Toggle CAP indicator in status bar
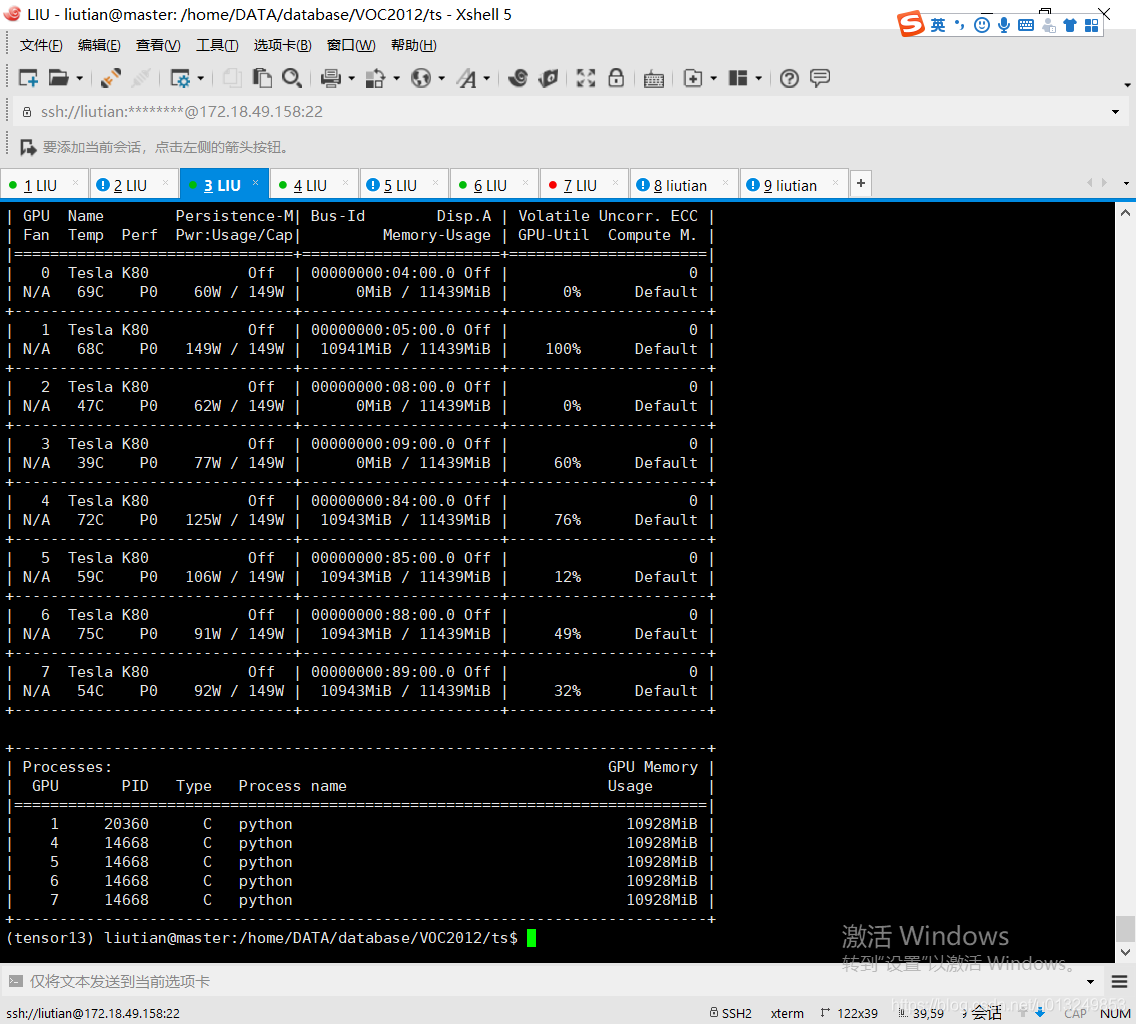The height and width of the screenshot is (1024, 1136). tap(1075, 1012)
